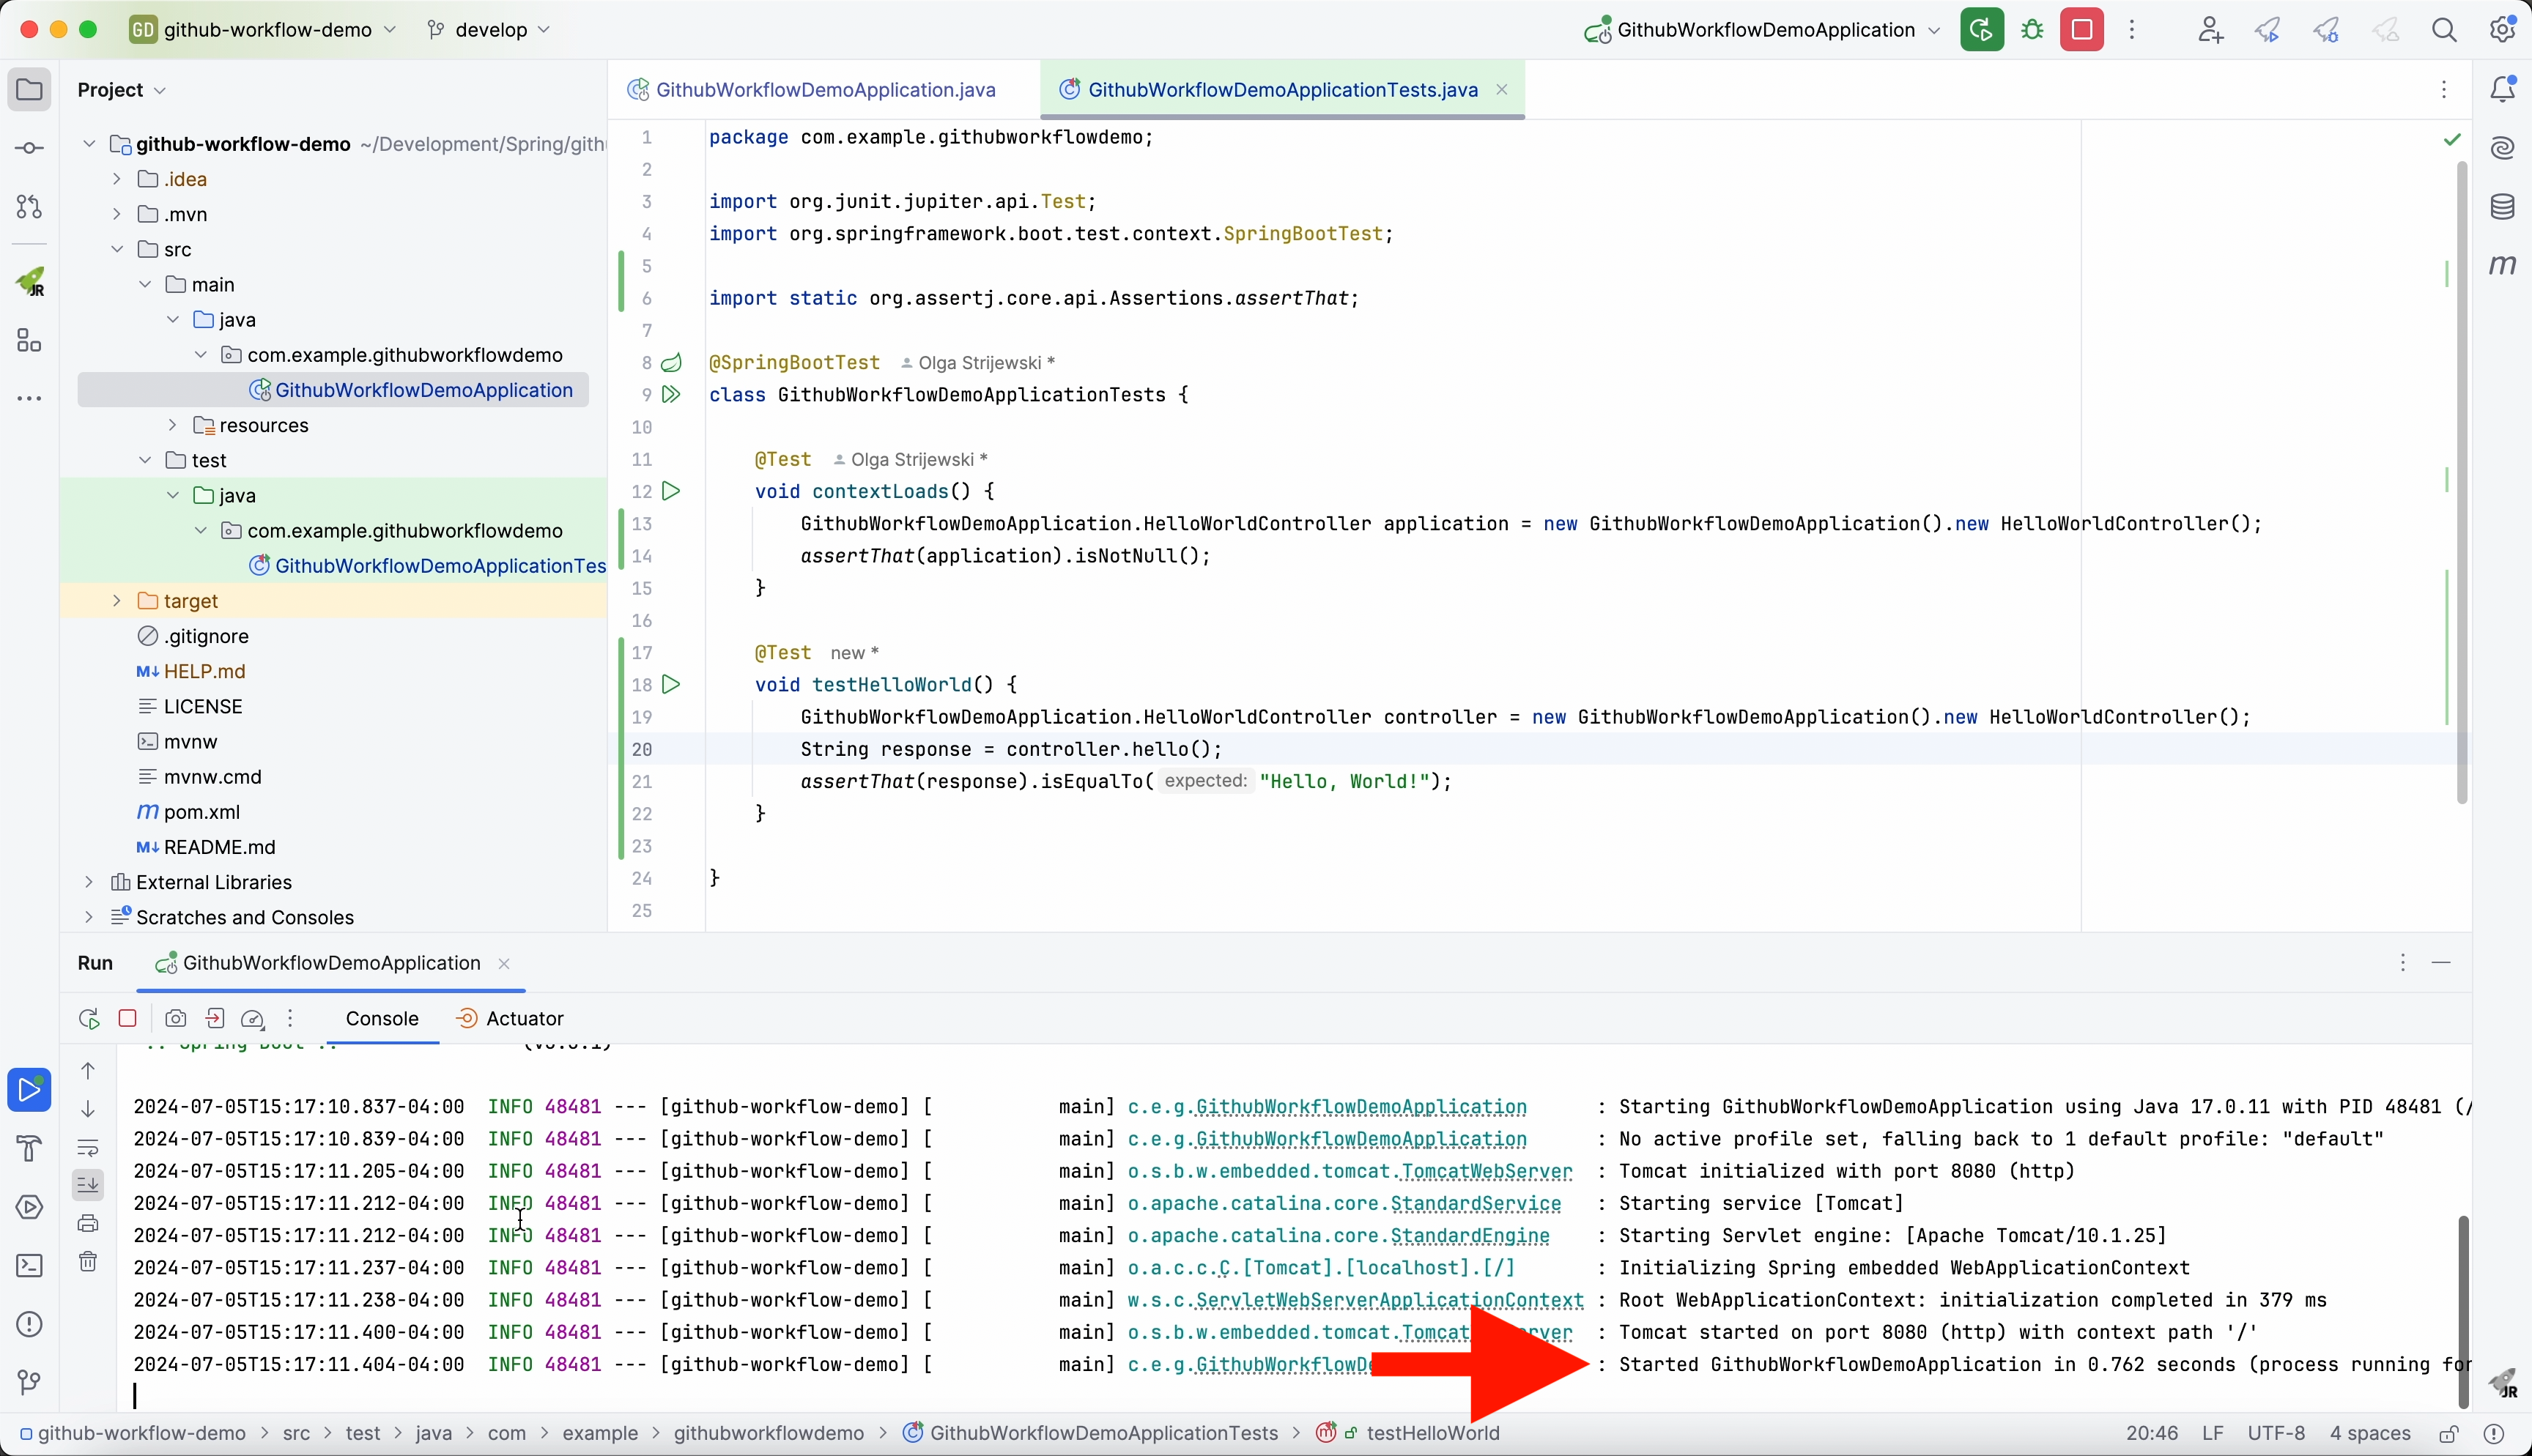This screenshot has width=2532, height=1456.
Task: Click the editor vertical scrollbar
Action: 2461,480
